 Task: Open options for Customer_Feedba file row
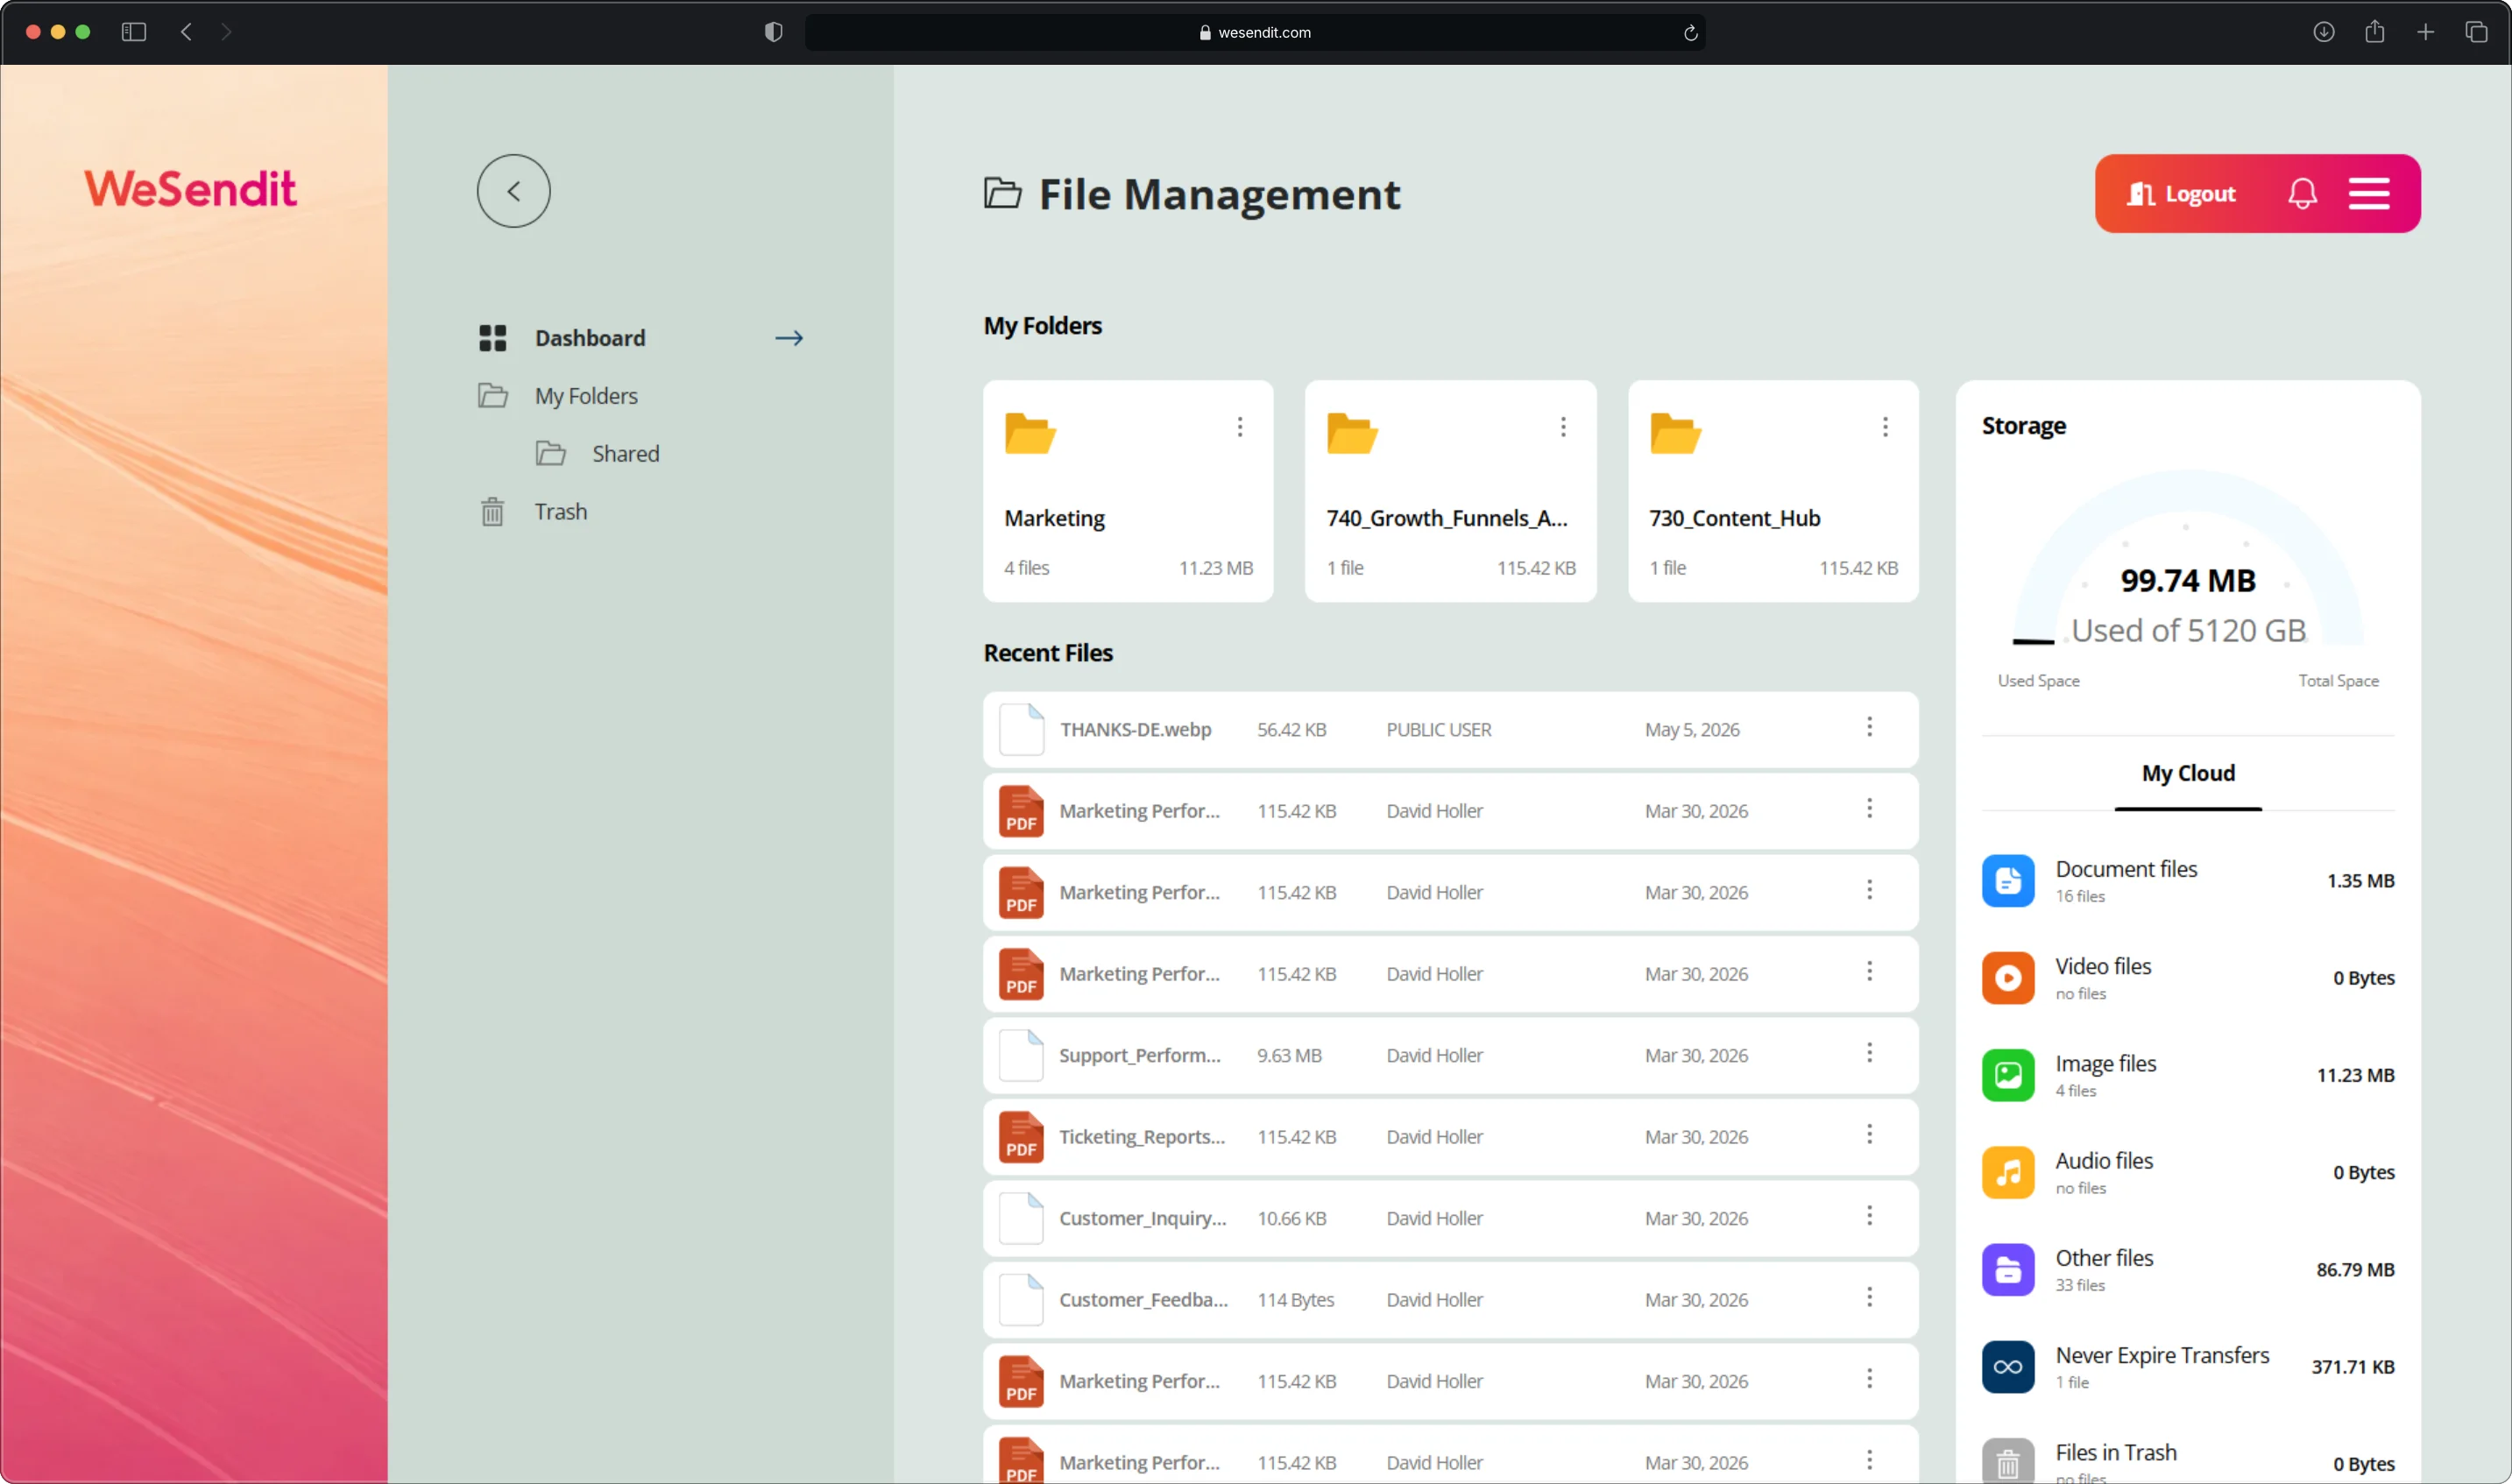(x=1869, y=1297)
